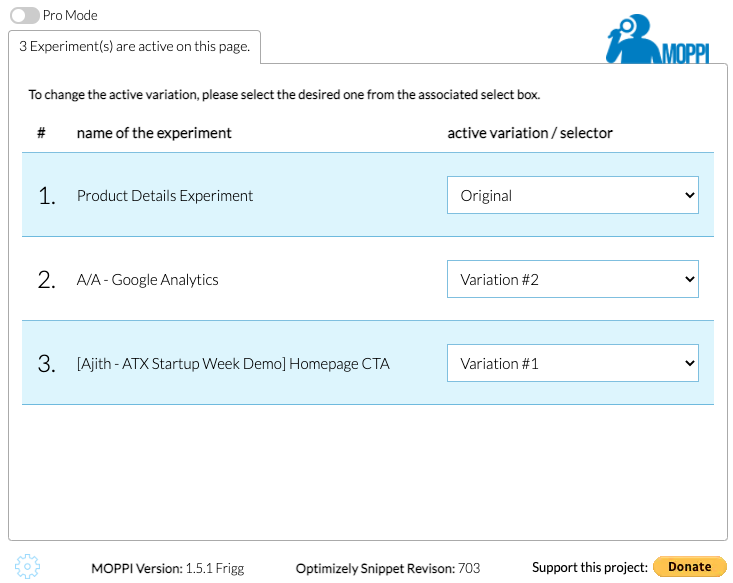733x583 pixels.
Task: Open A/A - Google Analytics variation dropdown
Action: pyautogui.click(x=573, y=279)
